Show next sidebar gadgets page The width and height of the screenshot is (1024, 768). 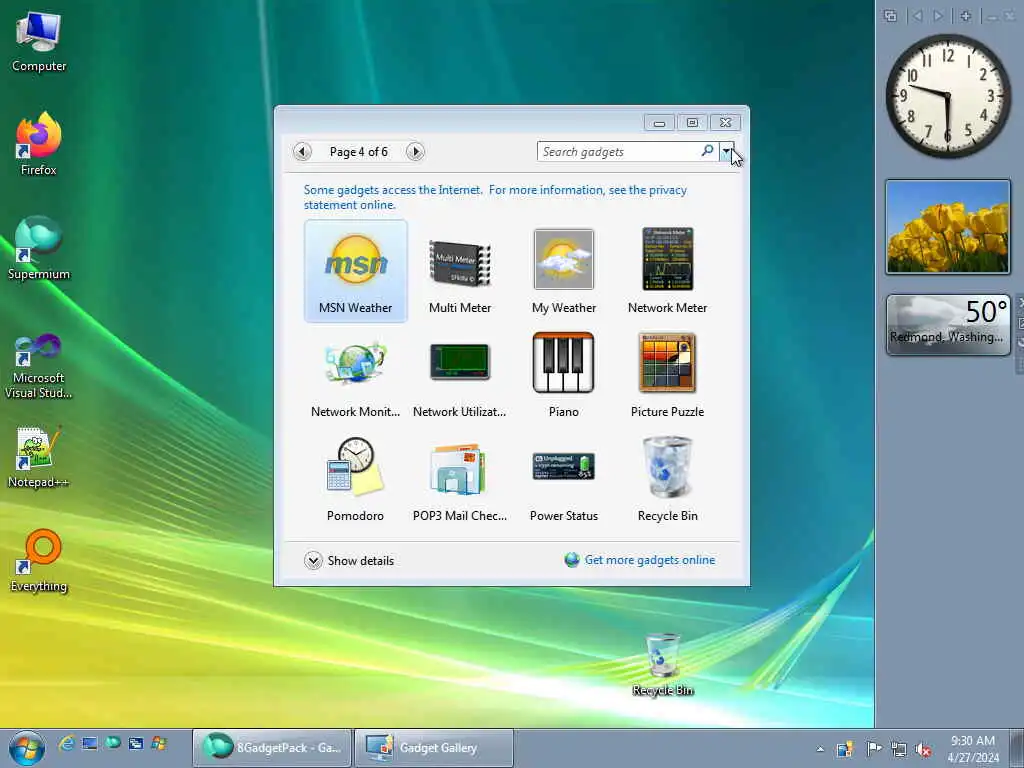pos(938,16)
